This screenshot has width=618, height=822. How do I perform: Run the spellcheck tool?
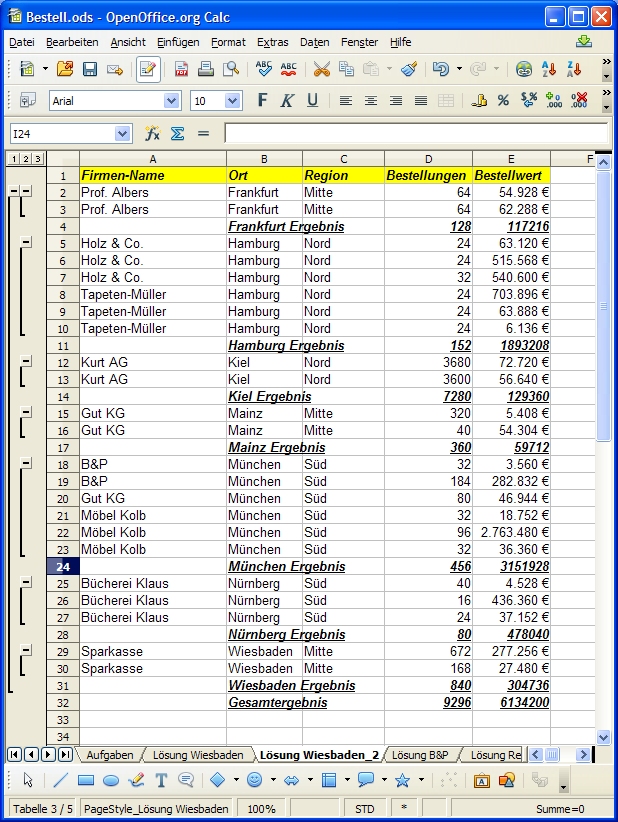264,69
